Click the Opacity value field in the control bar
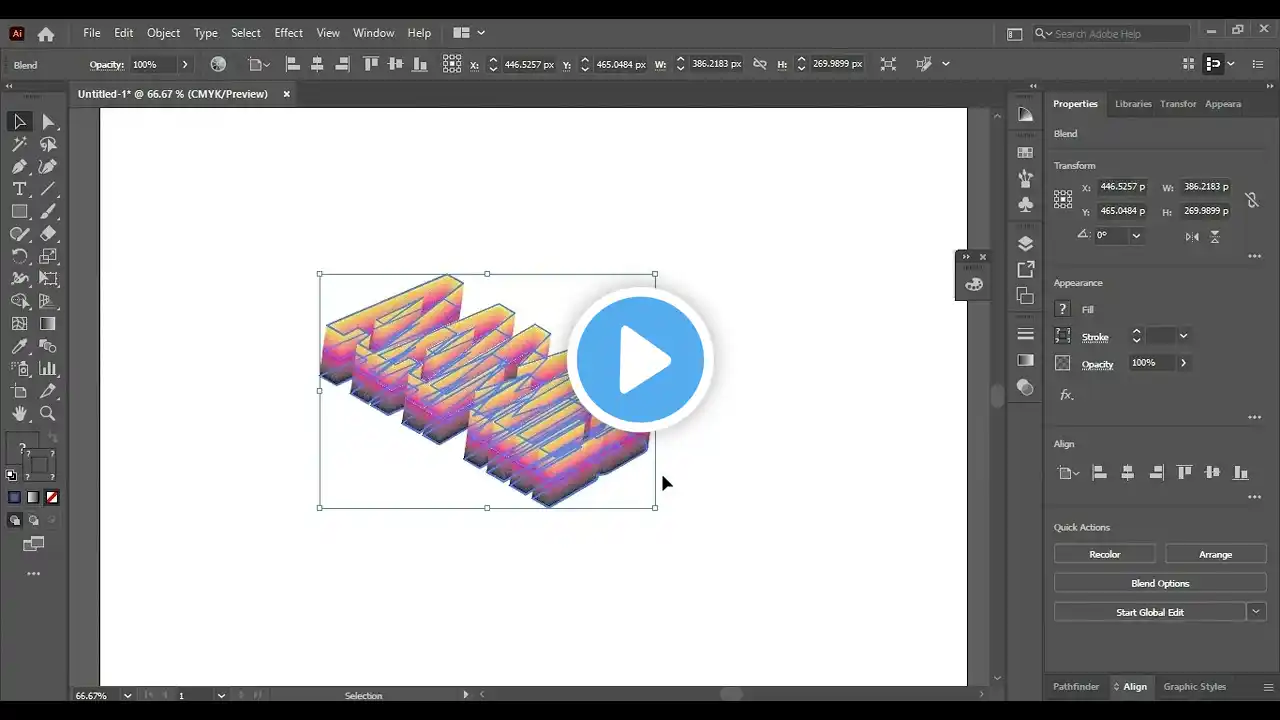Screen dimensions: 1280x720 [146, 64]
